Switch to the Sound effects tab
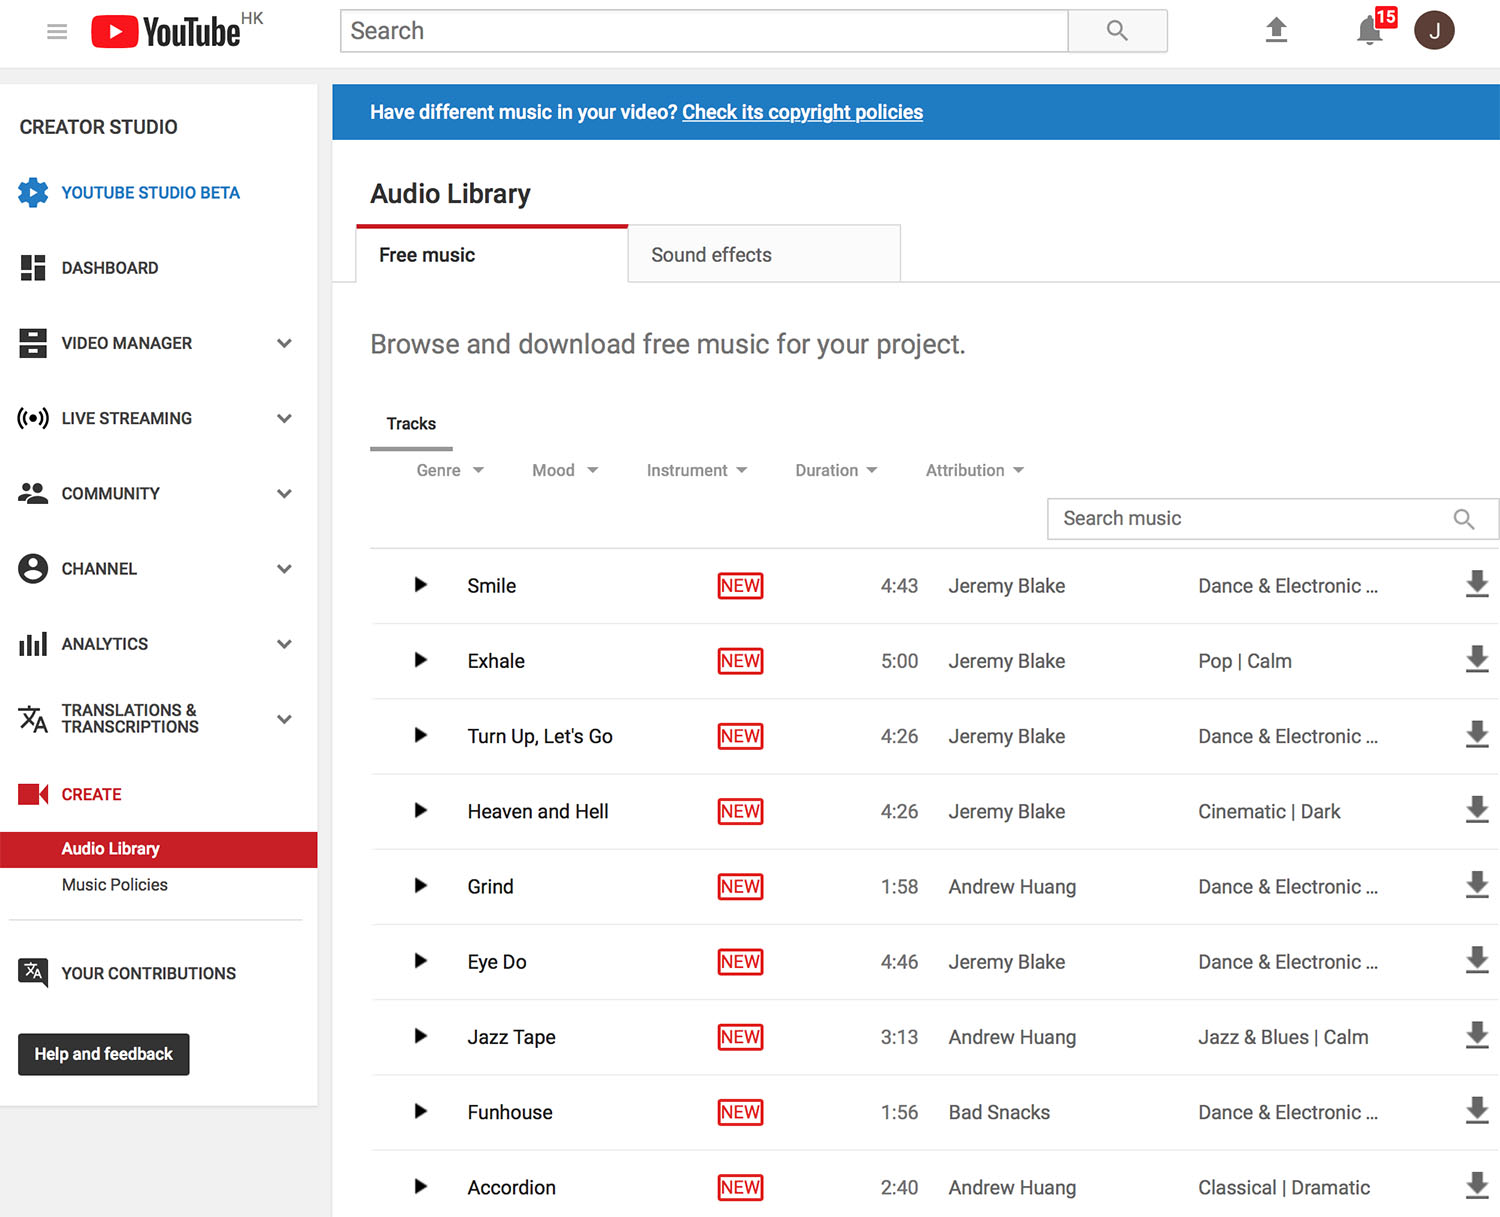The image size is (1500, 1217). [x=765, y=255]
